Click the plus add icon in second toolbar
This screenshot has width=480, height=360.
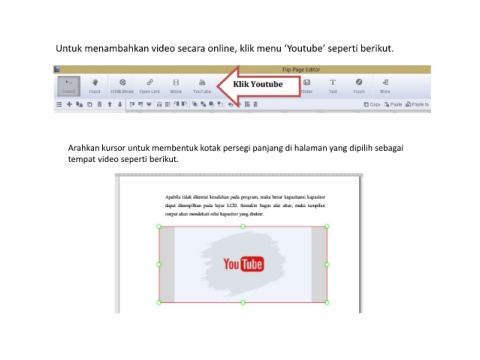click(69, 104)
